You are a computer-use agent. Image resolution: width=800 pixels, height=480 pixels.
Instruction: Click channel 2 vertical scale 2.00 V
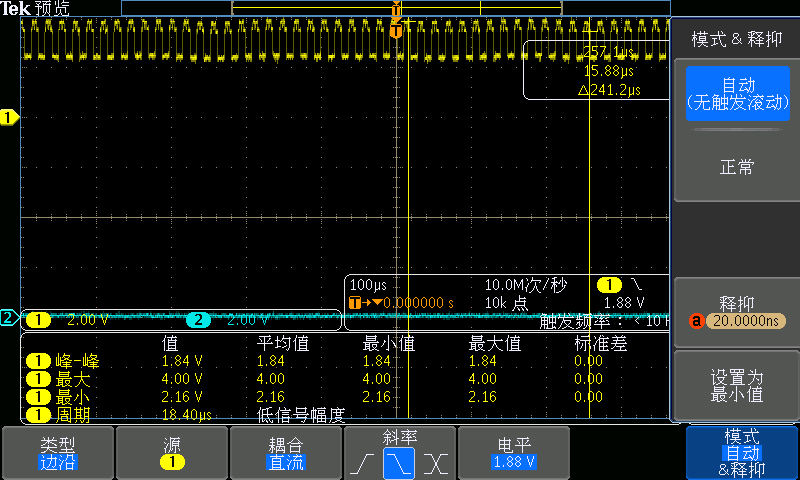coord(247,320)
